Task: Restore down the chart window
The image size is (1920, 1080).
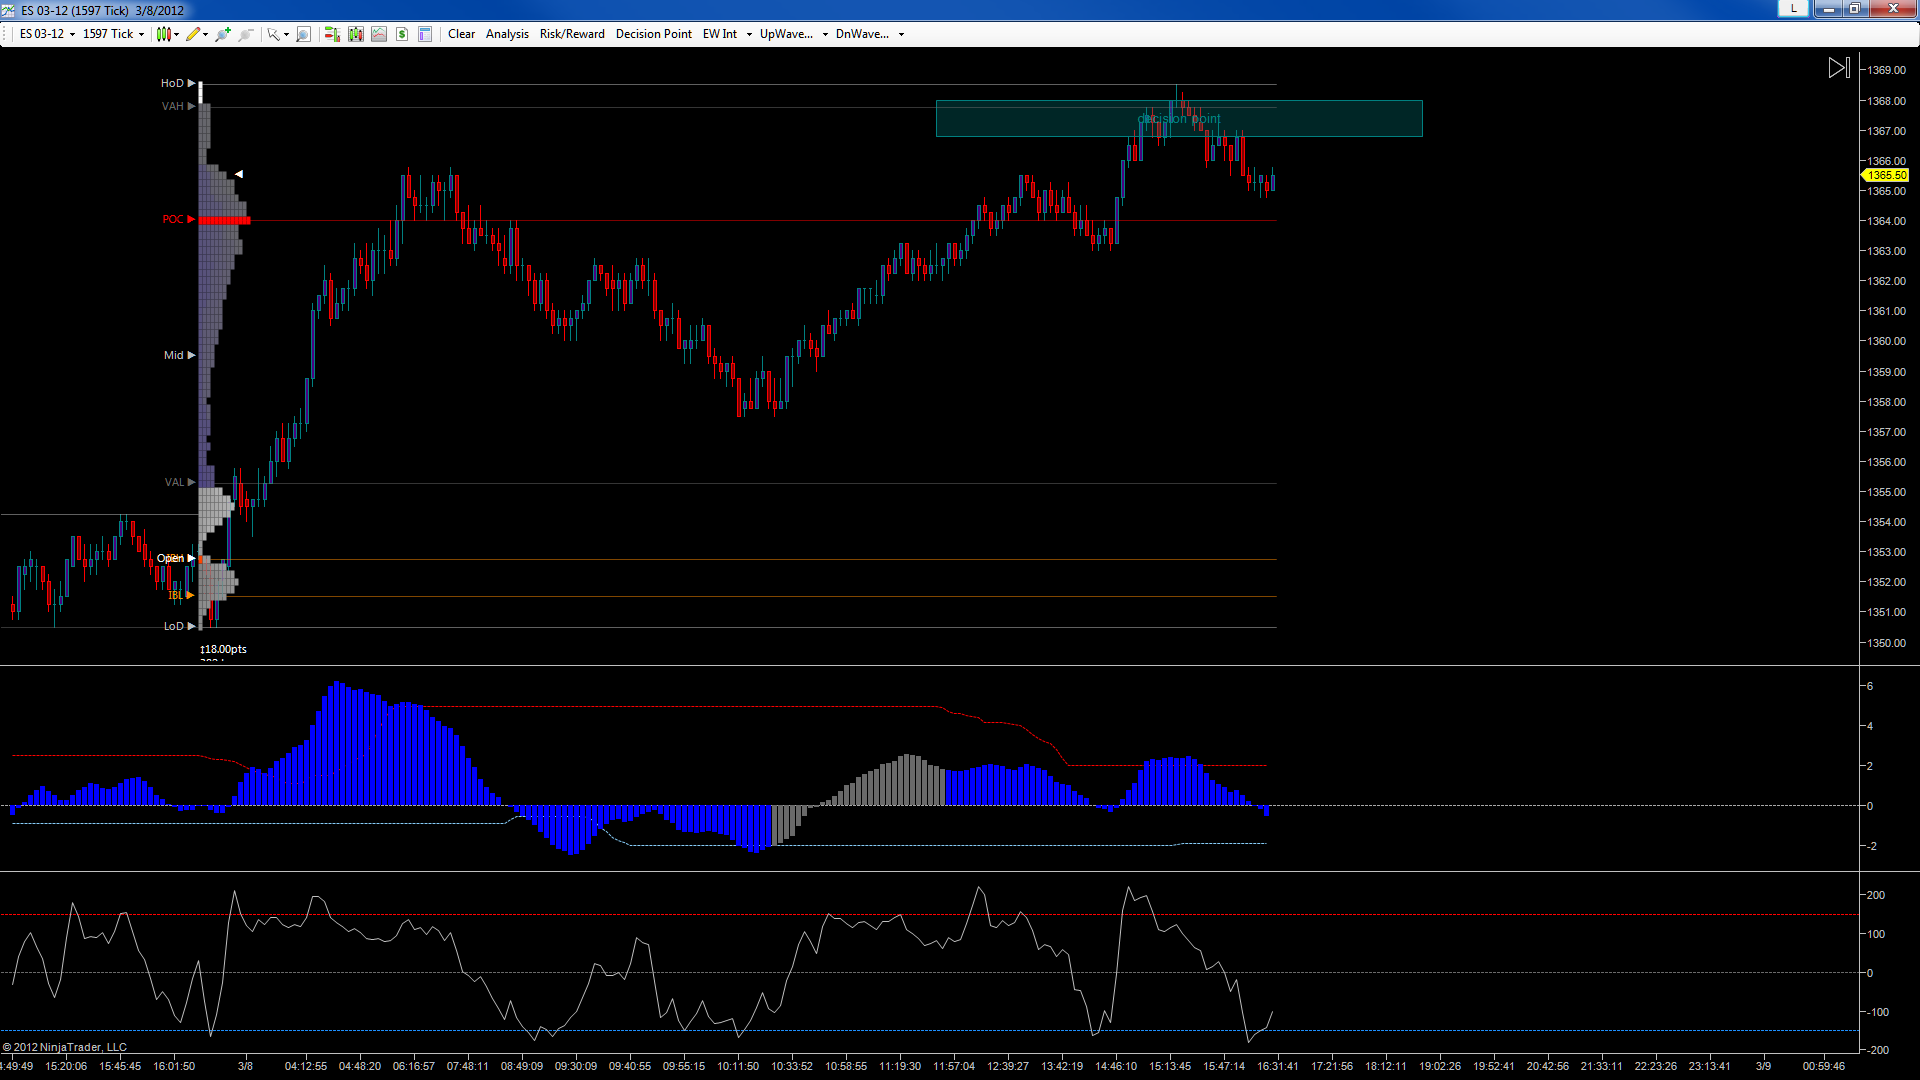Action: tap(1854, 9)
